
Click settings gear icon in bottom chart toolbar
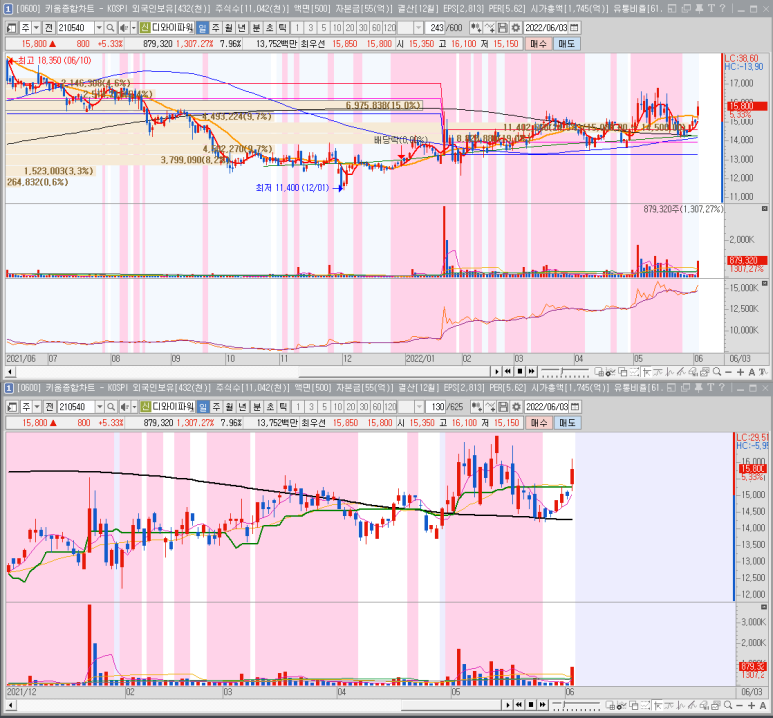516,407
